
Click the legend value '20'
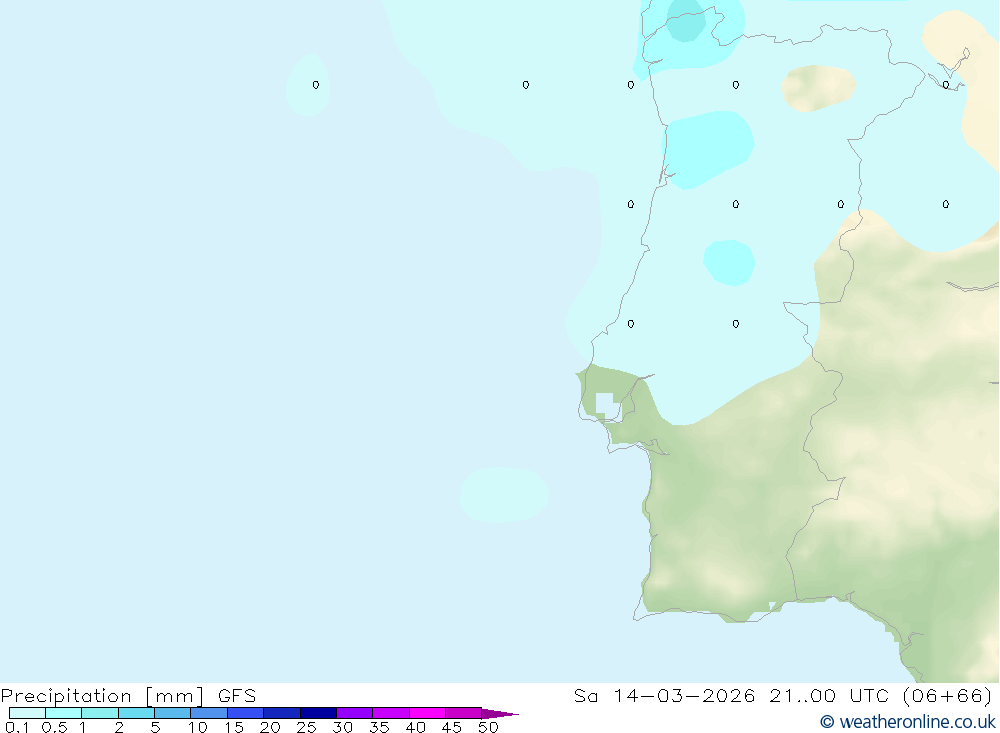pos(270,727)
